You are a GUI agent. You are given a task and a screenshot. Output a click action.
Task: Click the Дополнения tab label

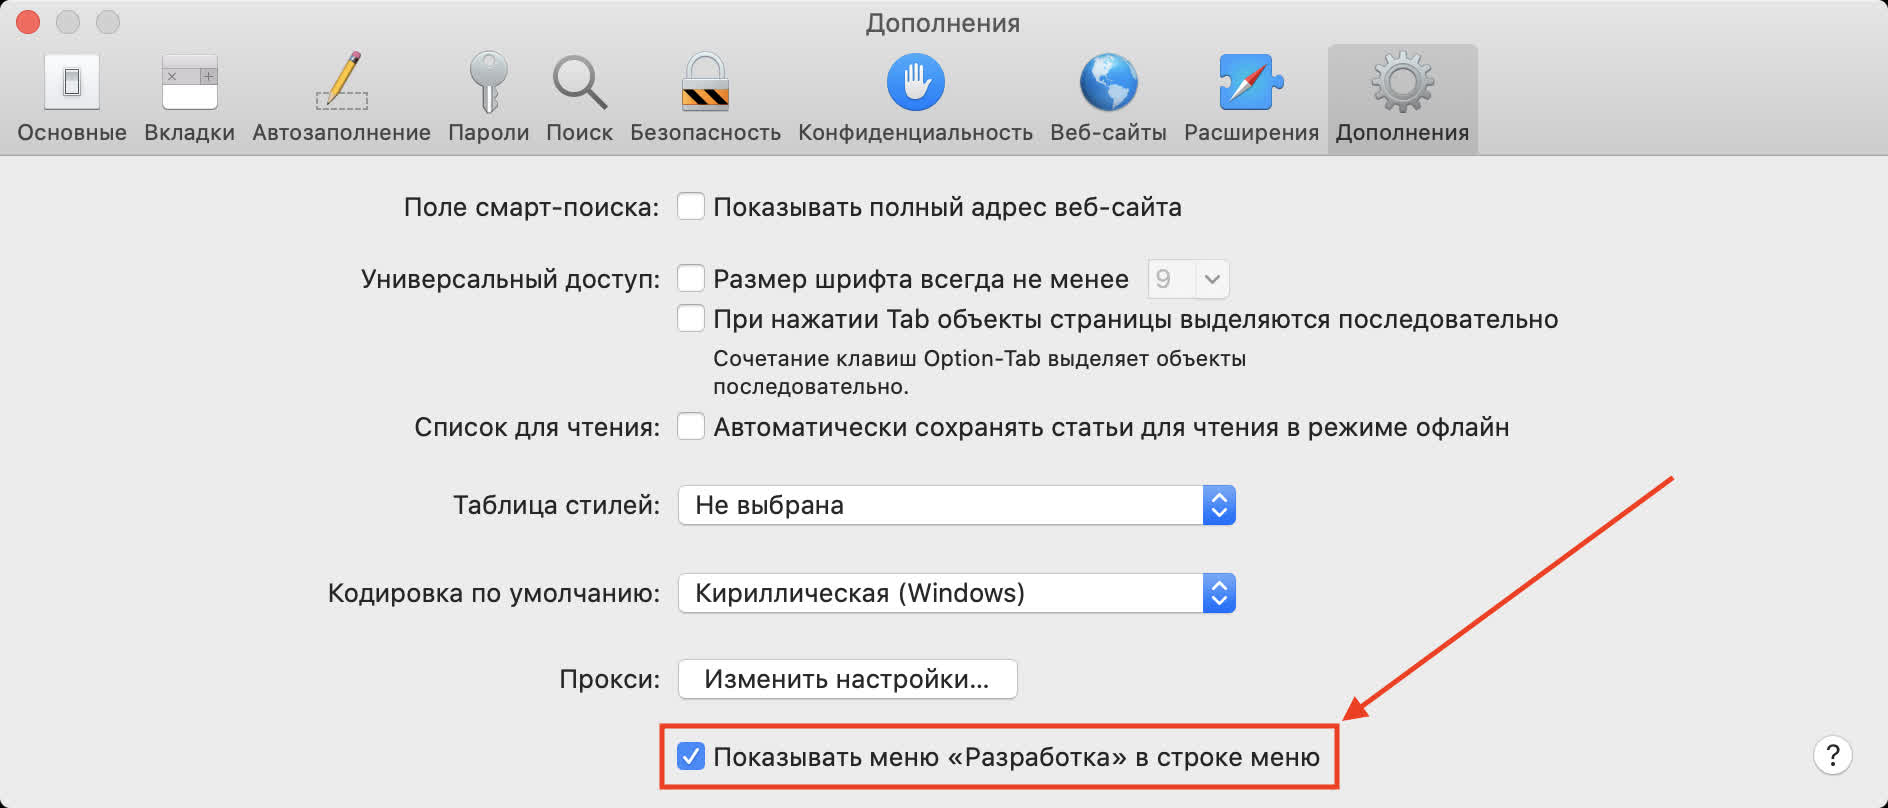coord(1402,132)
